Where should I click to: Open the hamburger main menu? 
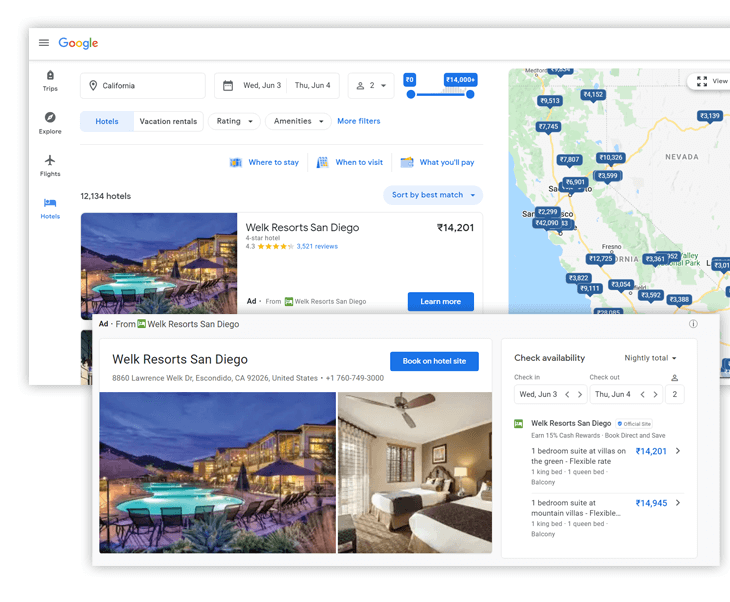[x=44, y=43]
